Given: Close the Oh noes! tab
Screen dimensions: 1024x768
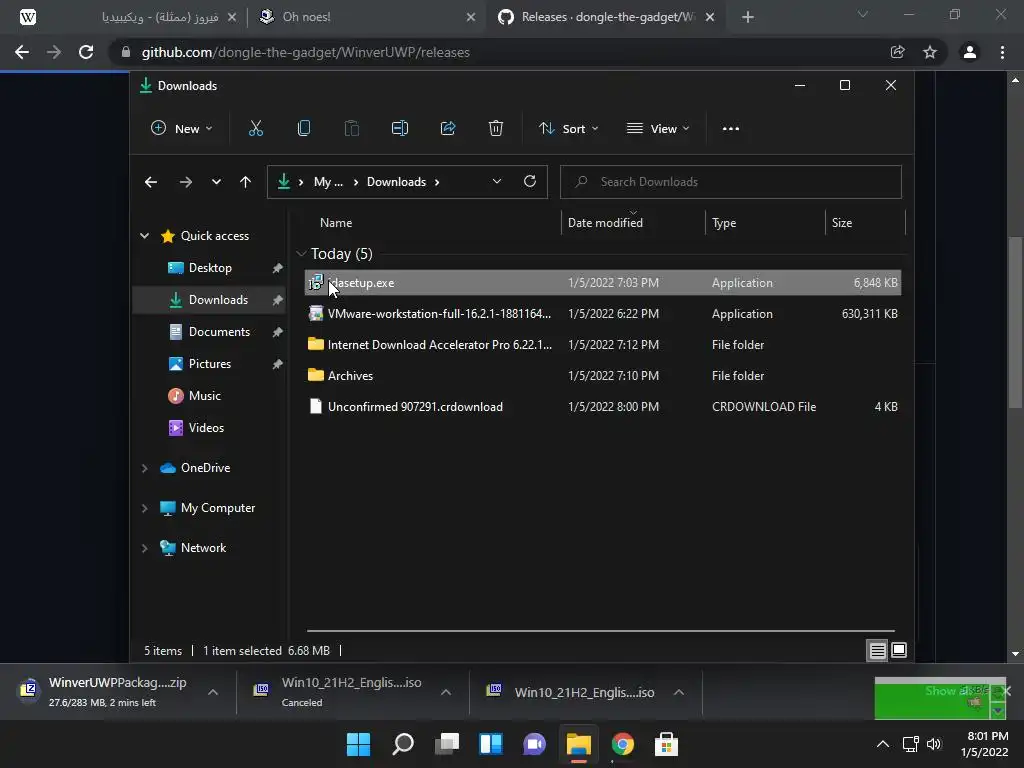Looking at the screenshot, I should click(x=471, y=17).
